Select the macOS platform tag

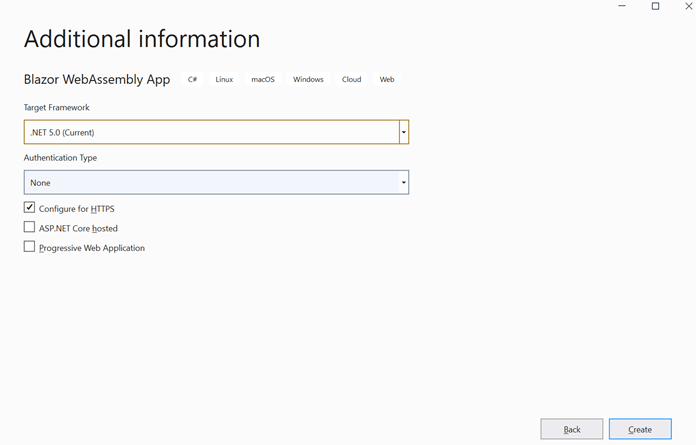[262, 79]
